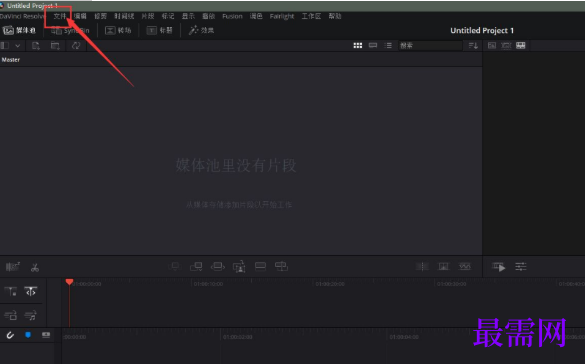
Task: Click the smart insert edit icon
Action: 175,266
